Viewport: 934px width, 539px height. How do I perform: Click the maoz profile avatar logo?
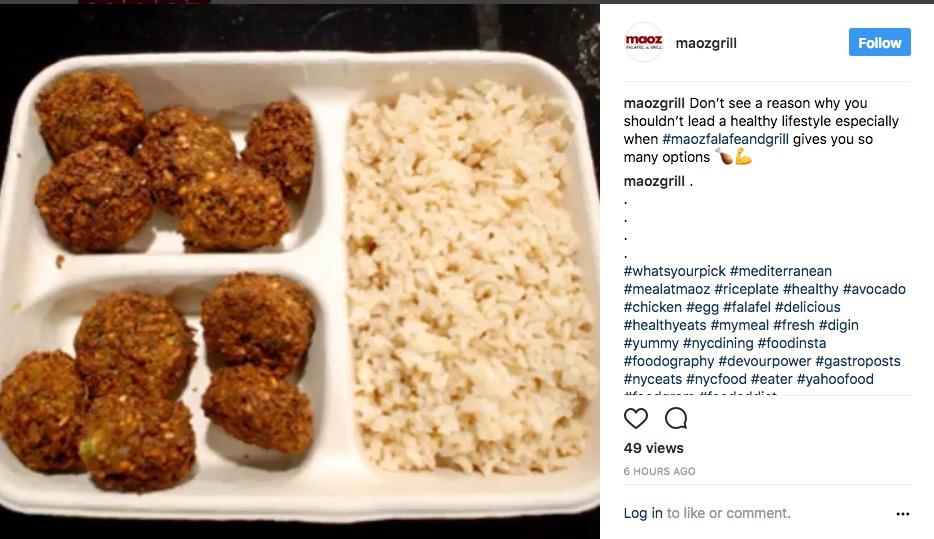pos(643,42)
